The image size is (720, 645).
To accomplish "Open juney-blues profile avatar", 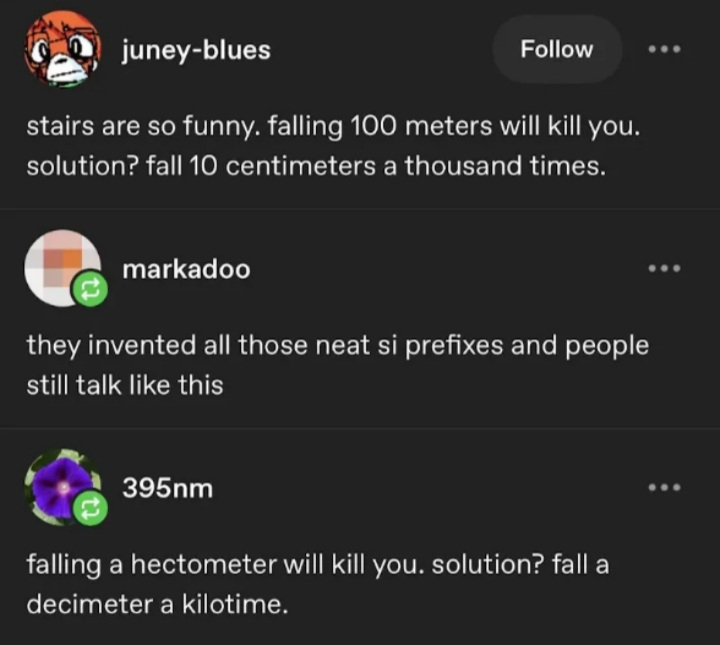I will (62, 48).
